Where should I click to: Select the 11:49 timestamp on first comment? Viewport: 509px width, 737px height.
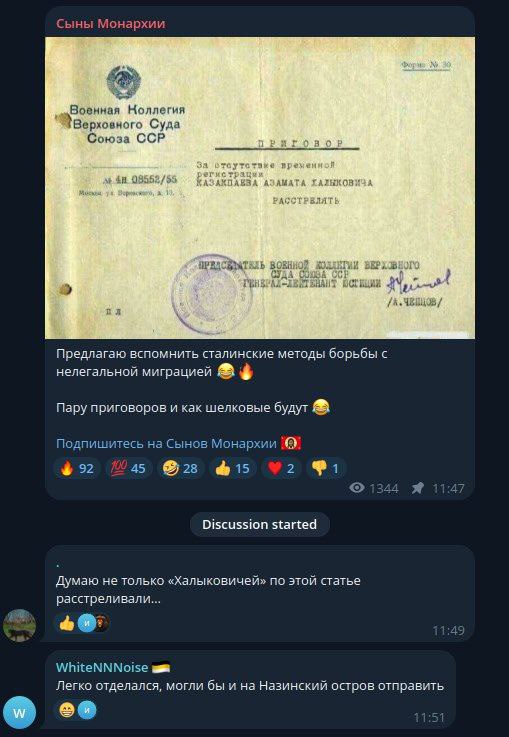pyautogui.click(x=448, y=630)
